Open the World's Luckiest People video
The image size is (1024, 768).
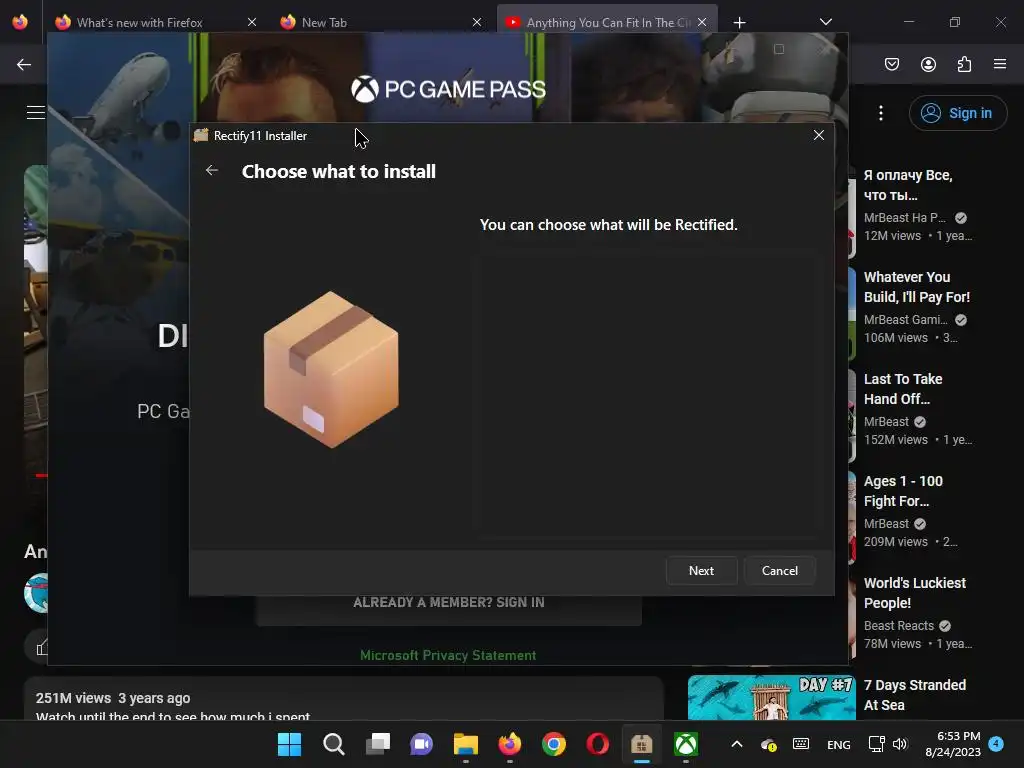pyautogui.click(x=914, y=592)
